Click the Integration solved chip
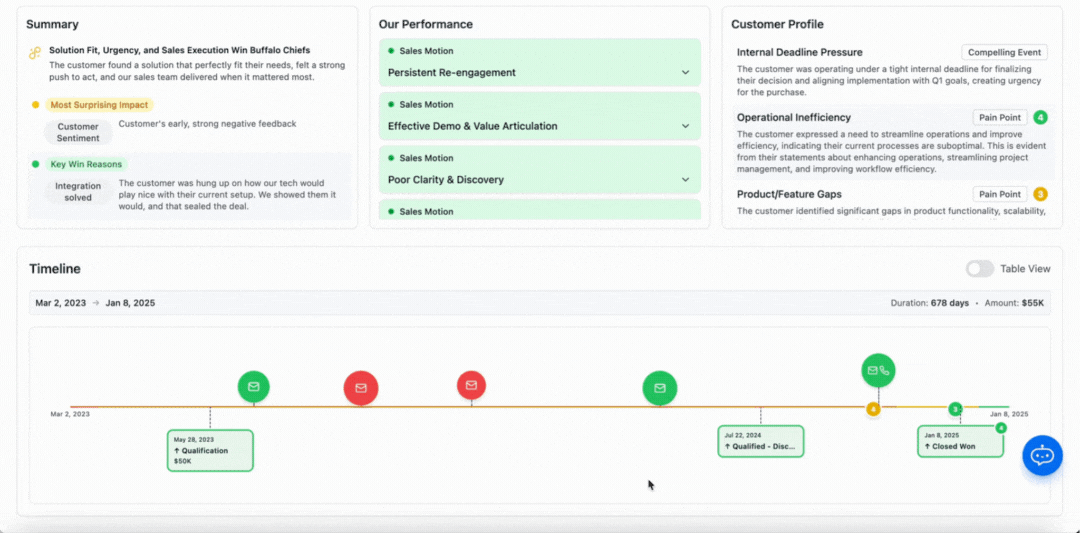The height and width of the screenshot is (533, 1080). (x=78, y=191)
